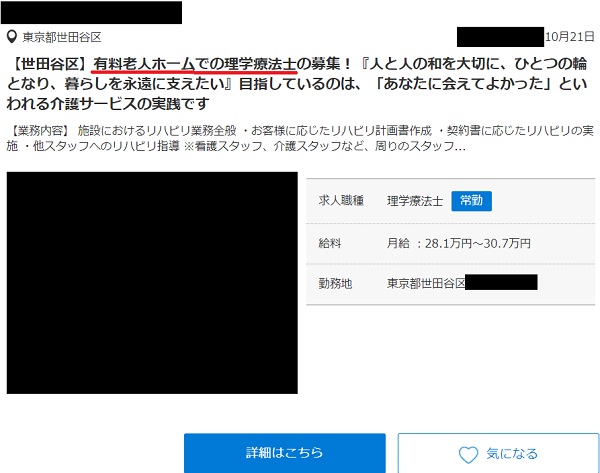Image resolution: width=600 pixels, height=473 pixels.
Task: Open the job listing title link
Action: coord(297,83)
